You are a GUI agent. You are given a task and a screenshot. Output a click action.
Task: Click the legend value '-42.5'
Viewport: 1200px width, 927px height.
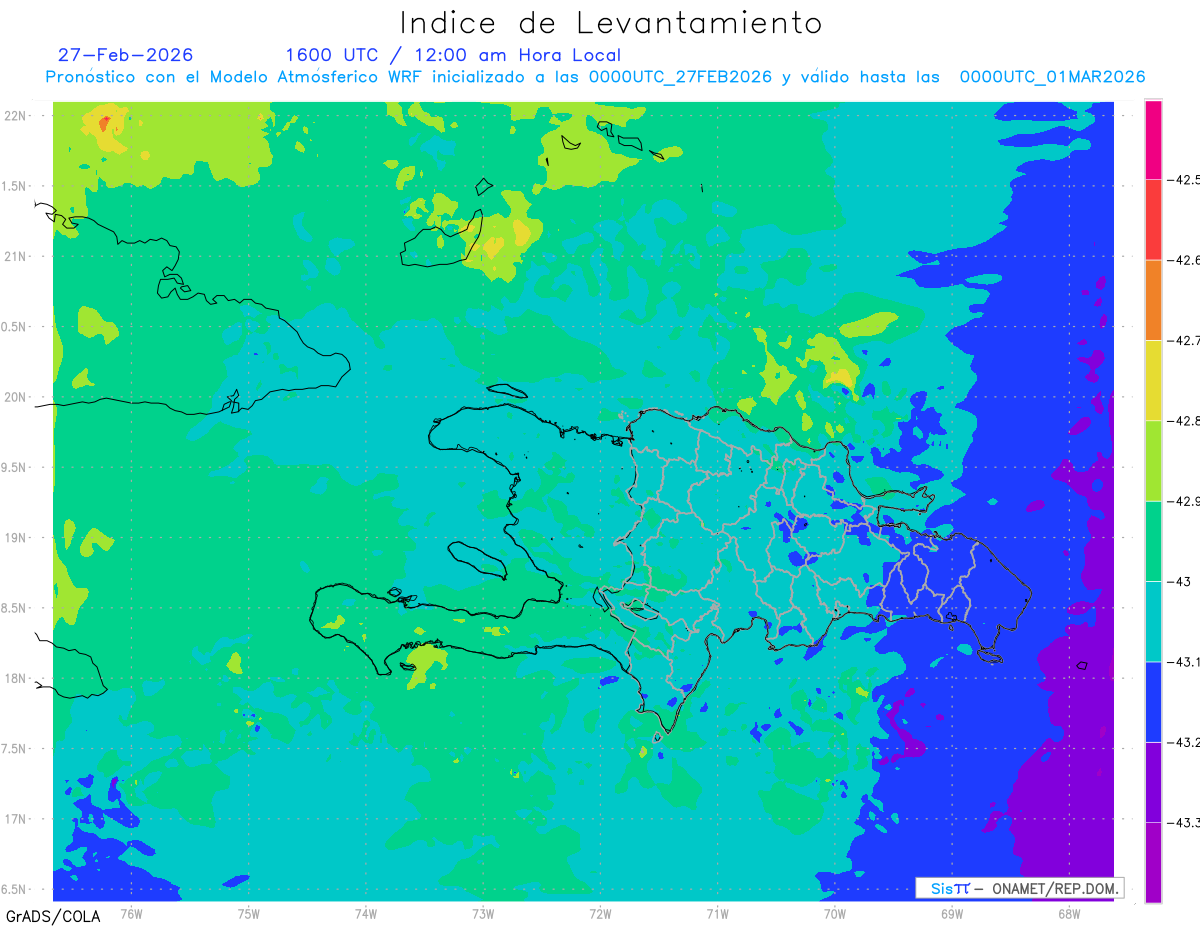1183,180
